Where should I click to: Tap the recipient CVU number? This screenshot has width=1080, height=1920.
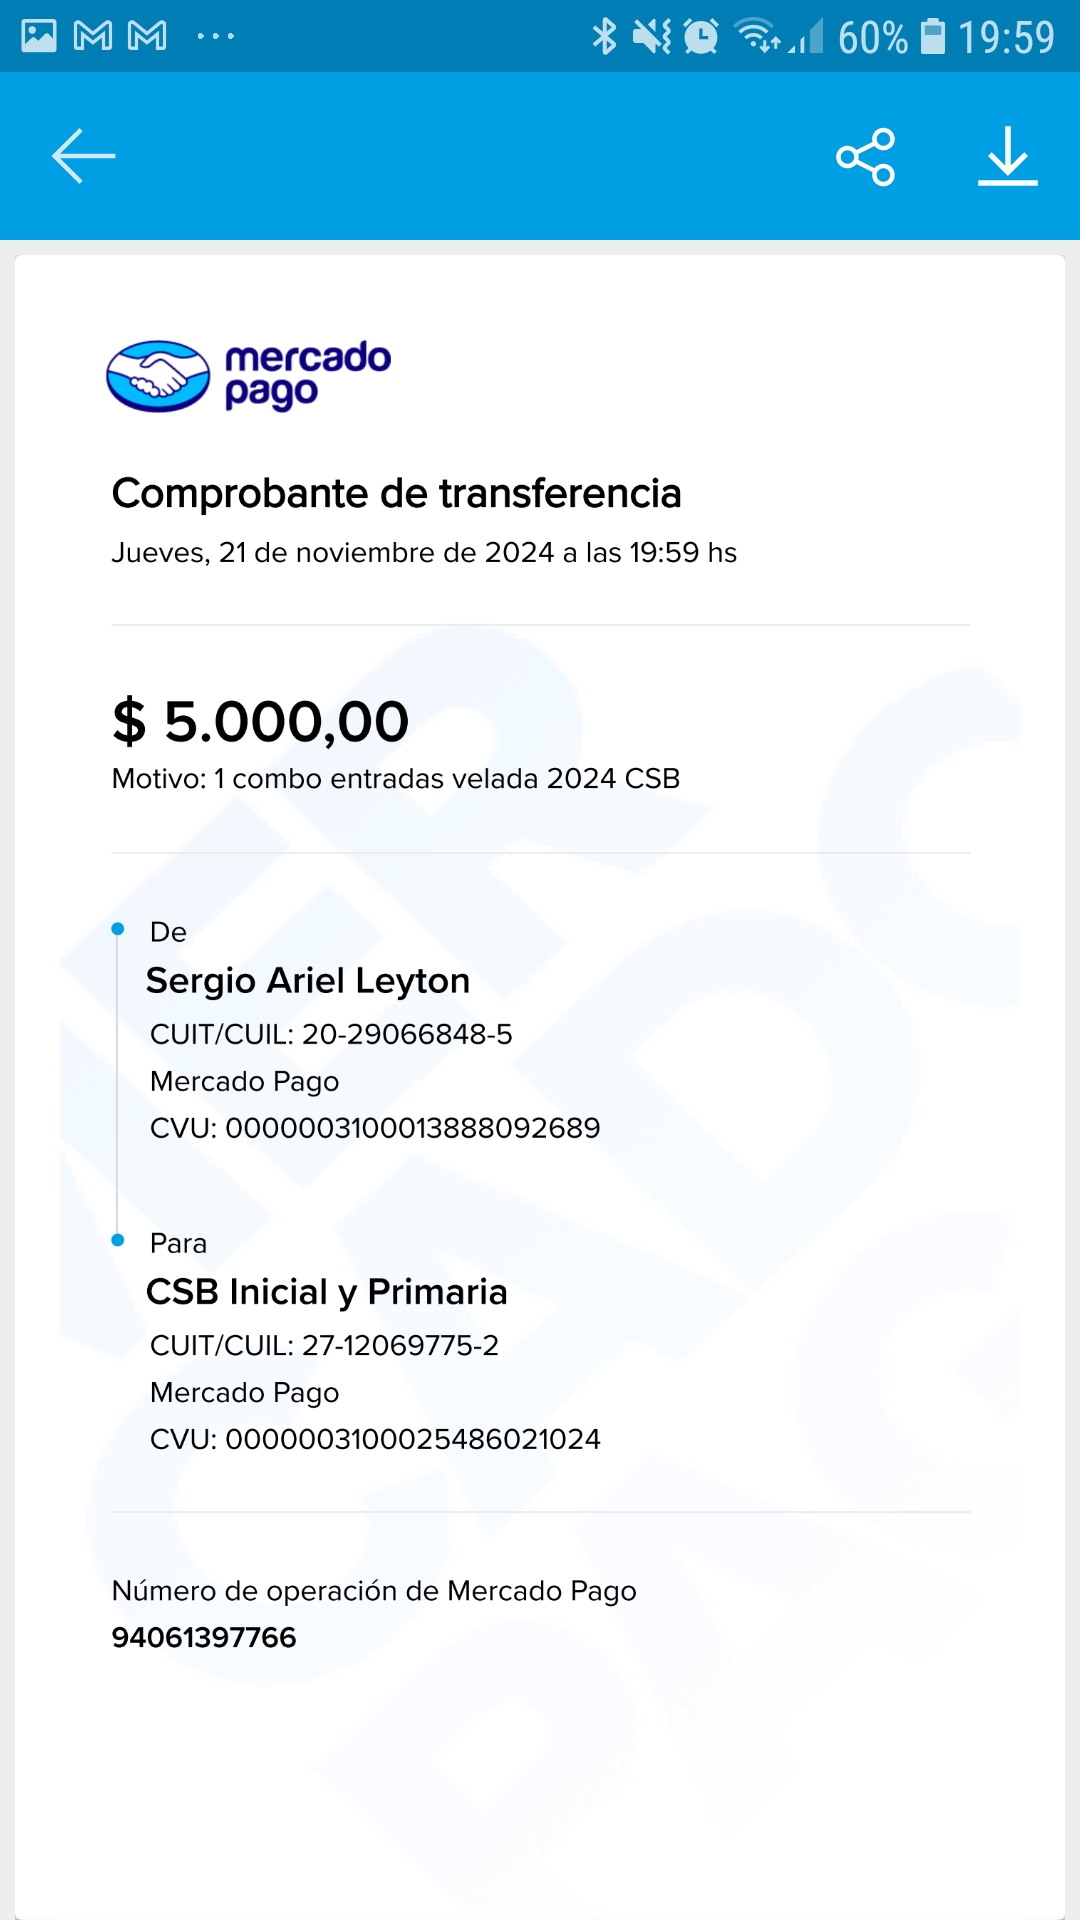click(x=412, y=1439)
